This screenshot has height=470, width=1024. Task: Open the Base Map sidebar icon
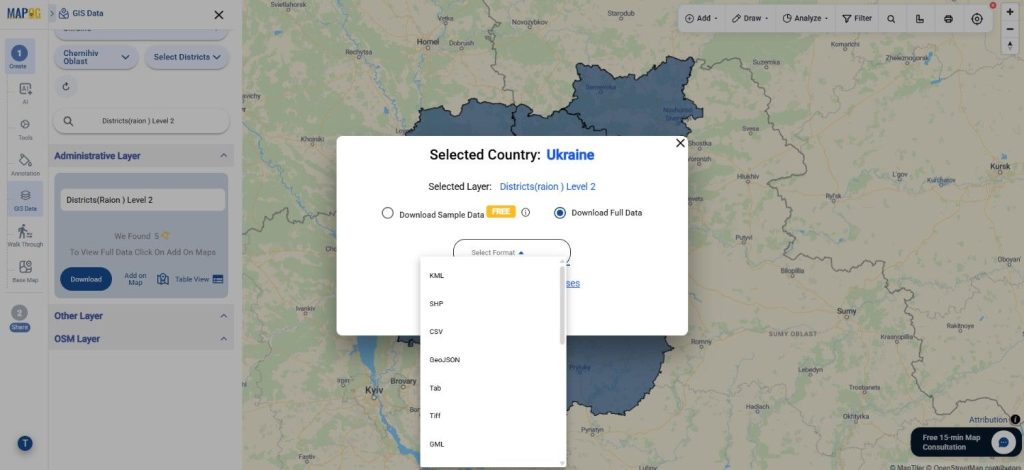25,271
